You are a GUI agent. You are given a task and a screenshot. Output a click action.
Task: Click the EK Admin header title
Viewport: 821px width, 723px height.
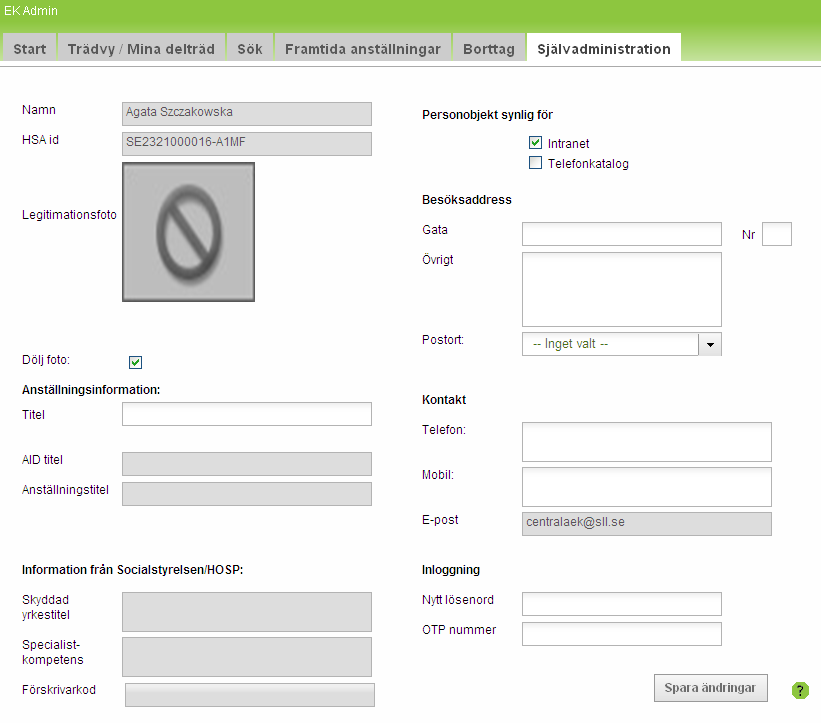[31, 10]
